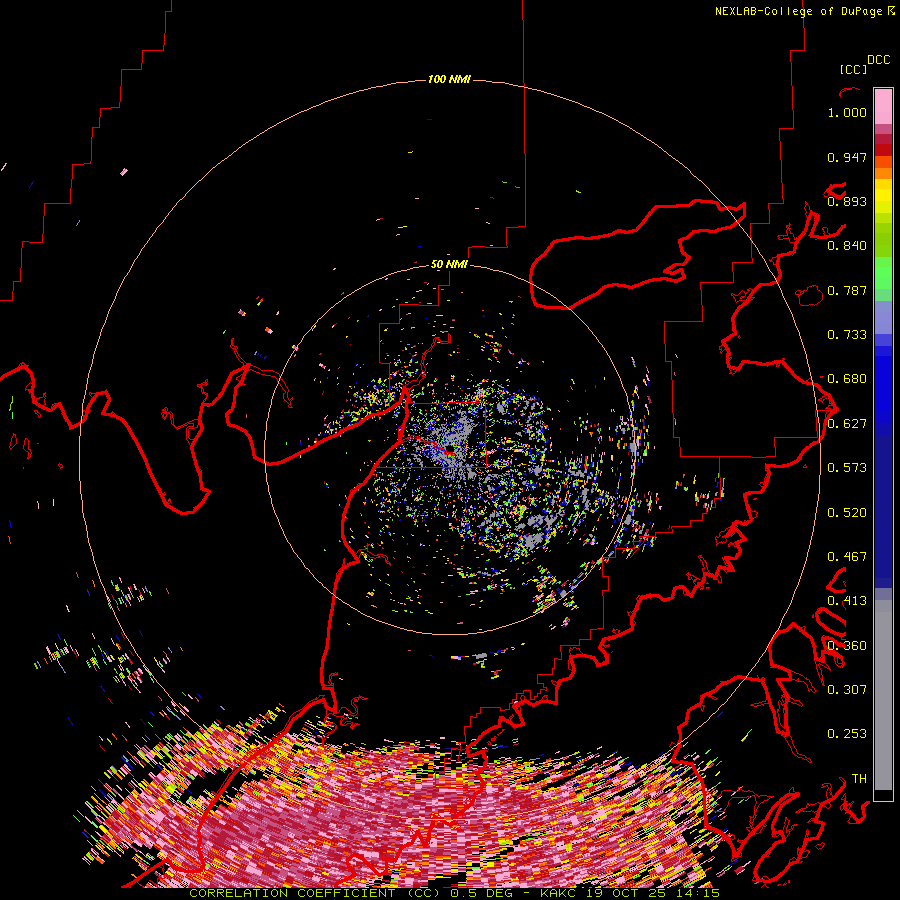Screen dimensions: 900x900
Task: Click the 0.520 color scale value
Action: point(847,513)
